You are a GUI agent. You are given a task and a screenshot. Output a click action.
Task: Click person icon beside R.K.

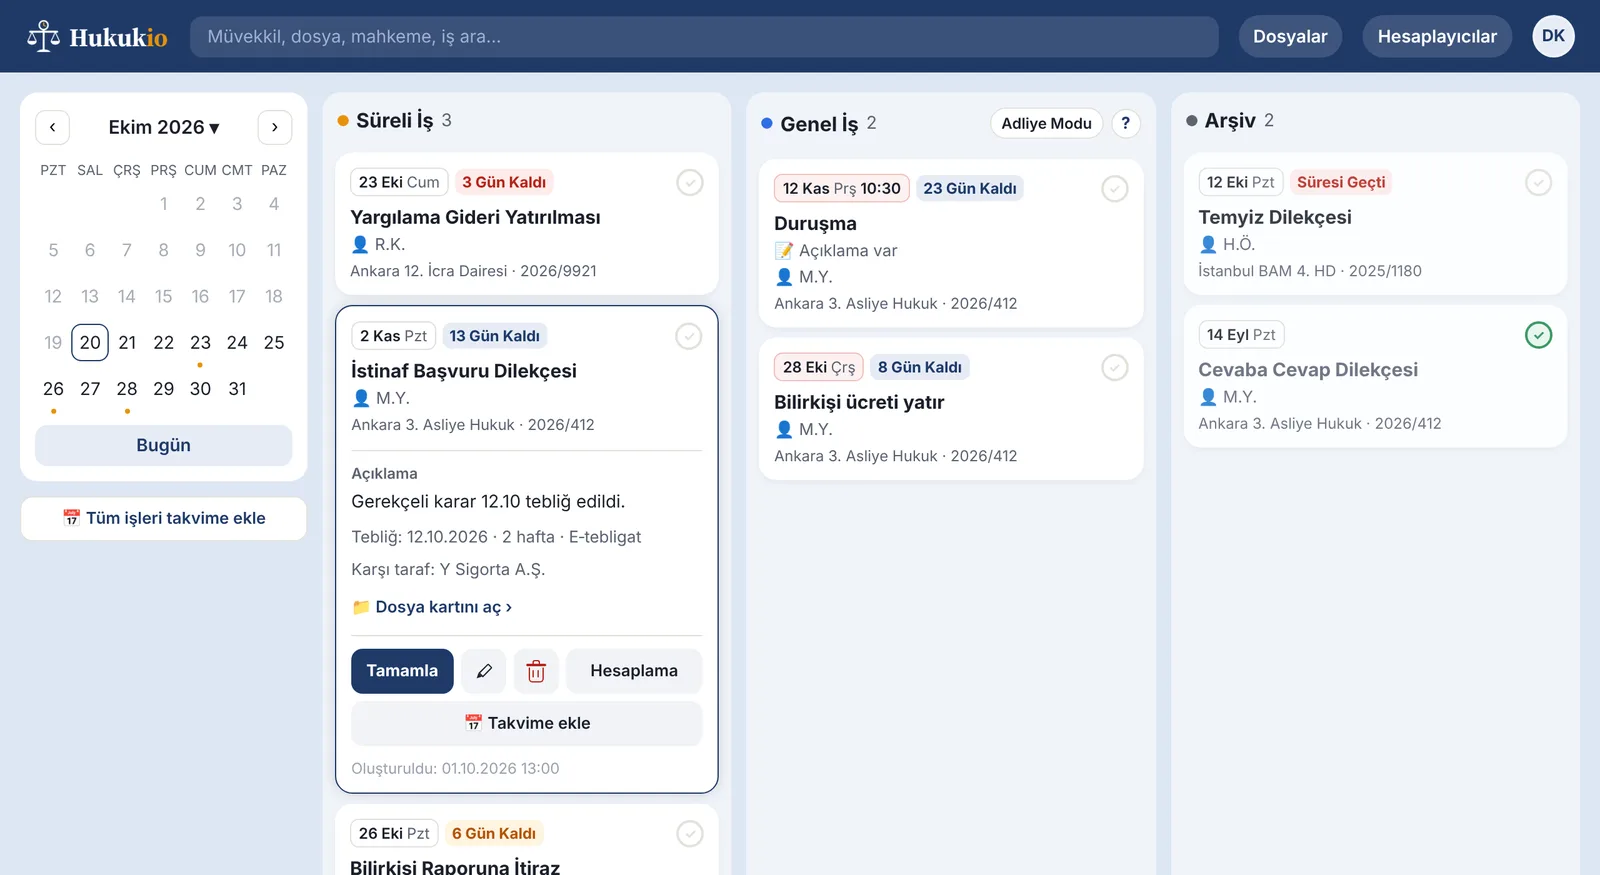tap(360, 244)
